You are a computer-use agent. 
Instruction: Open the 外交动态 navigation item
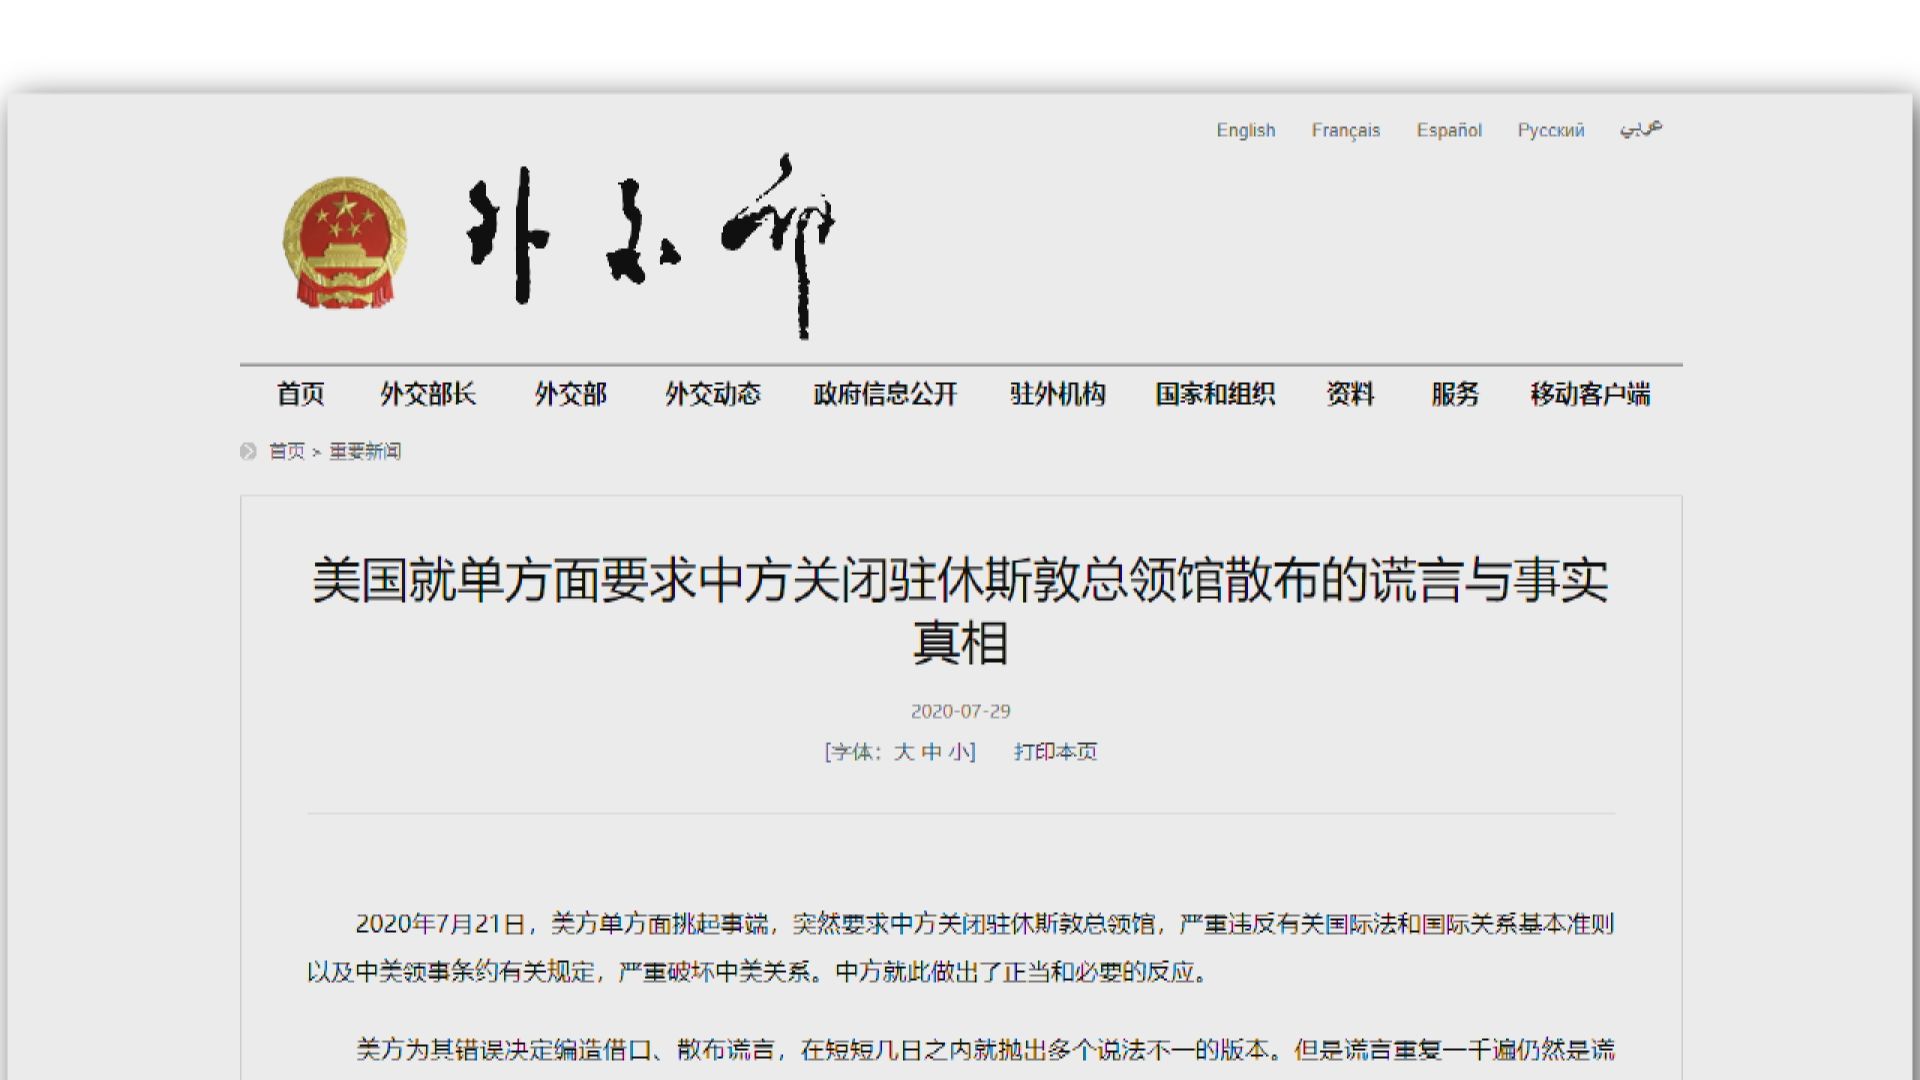point(712,394)
